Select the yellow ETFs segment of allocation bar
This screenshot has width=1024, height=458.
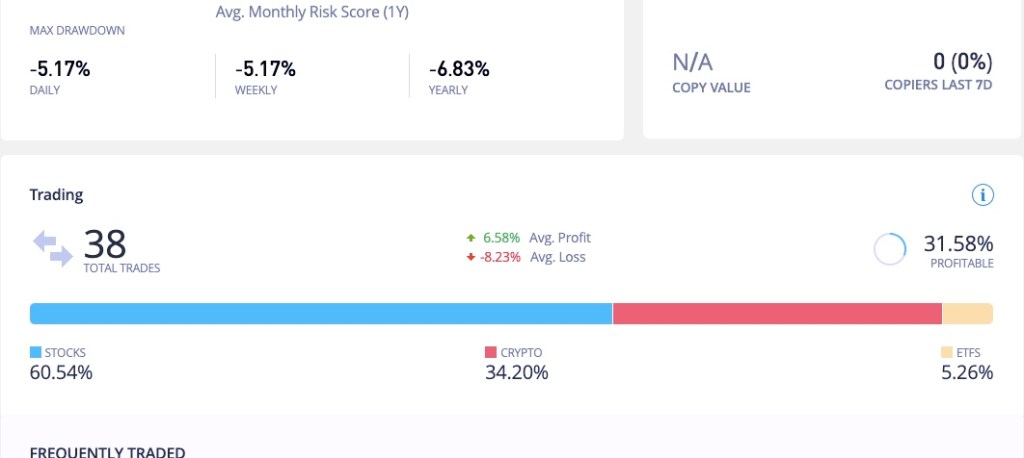pyautogui.click(x=967, y=314)
